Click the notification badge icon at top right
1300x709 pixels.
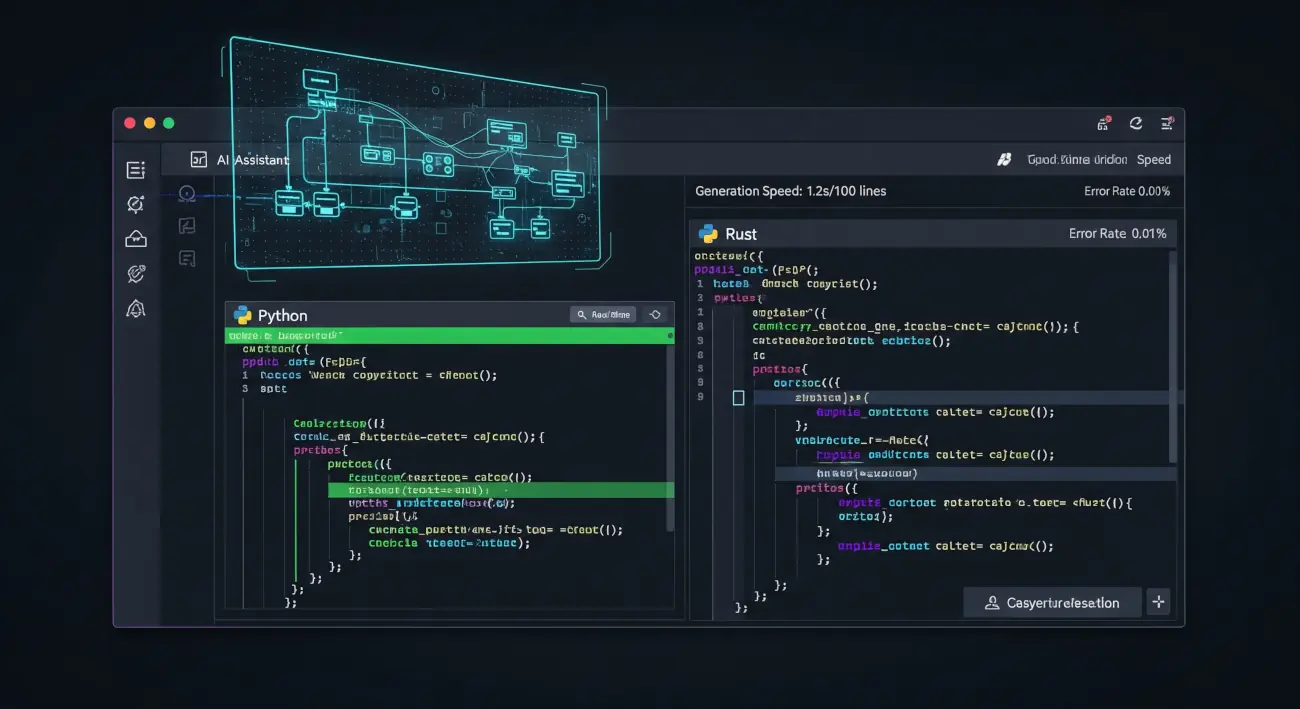[1102, 121]
